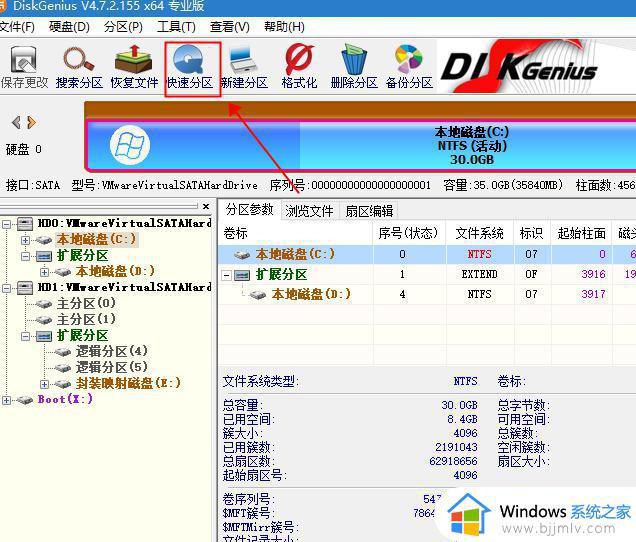Expand 本地磁盘(D:) tree node
The image size is (636, 542).
(x=44, y=272)
